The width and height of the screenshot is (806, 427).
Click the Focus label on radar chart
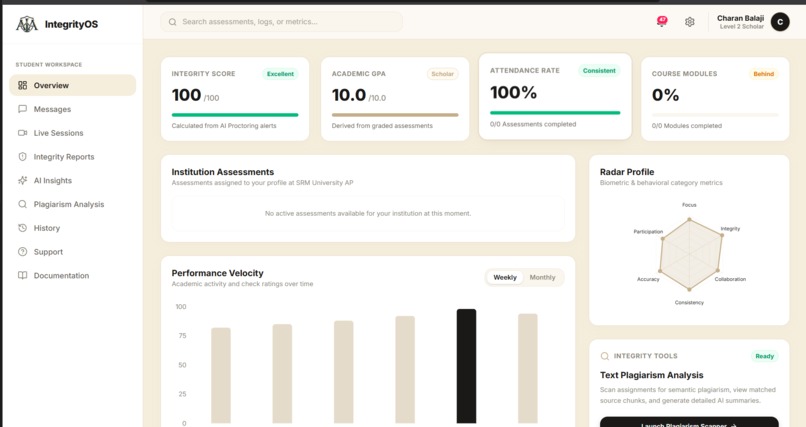(x=689, y=205)
